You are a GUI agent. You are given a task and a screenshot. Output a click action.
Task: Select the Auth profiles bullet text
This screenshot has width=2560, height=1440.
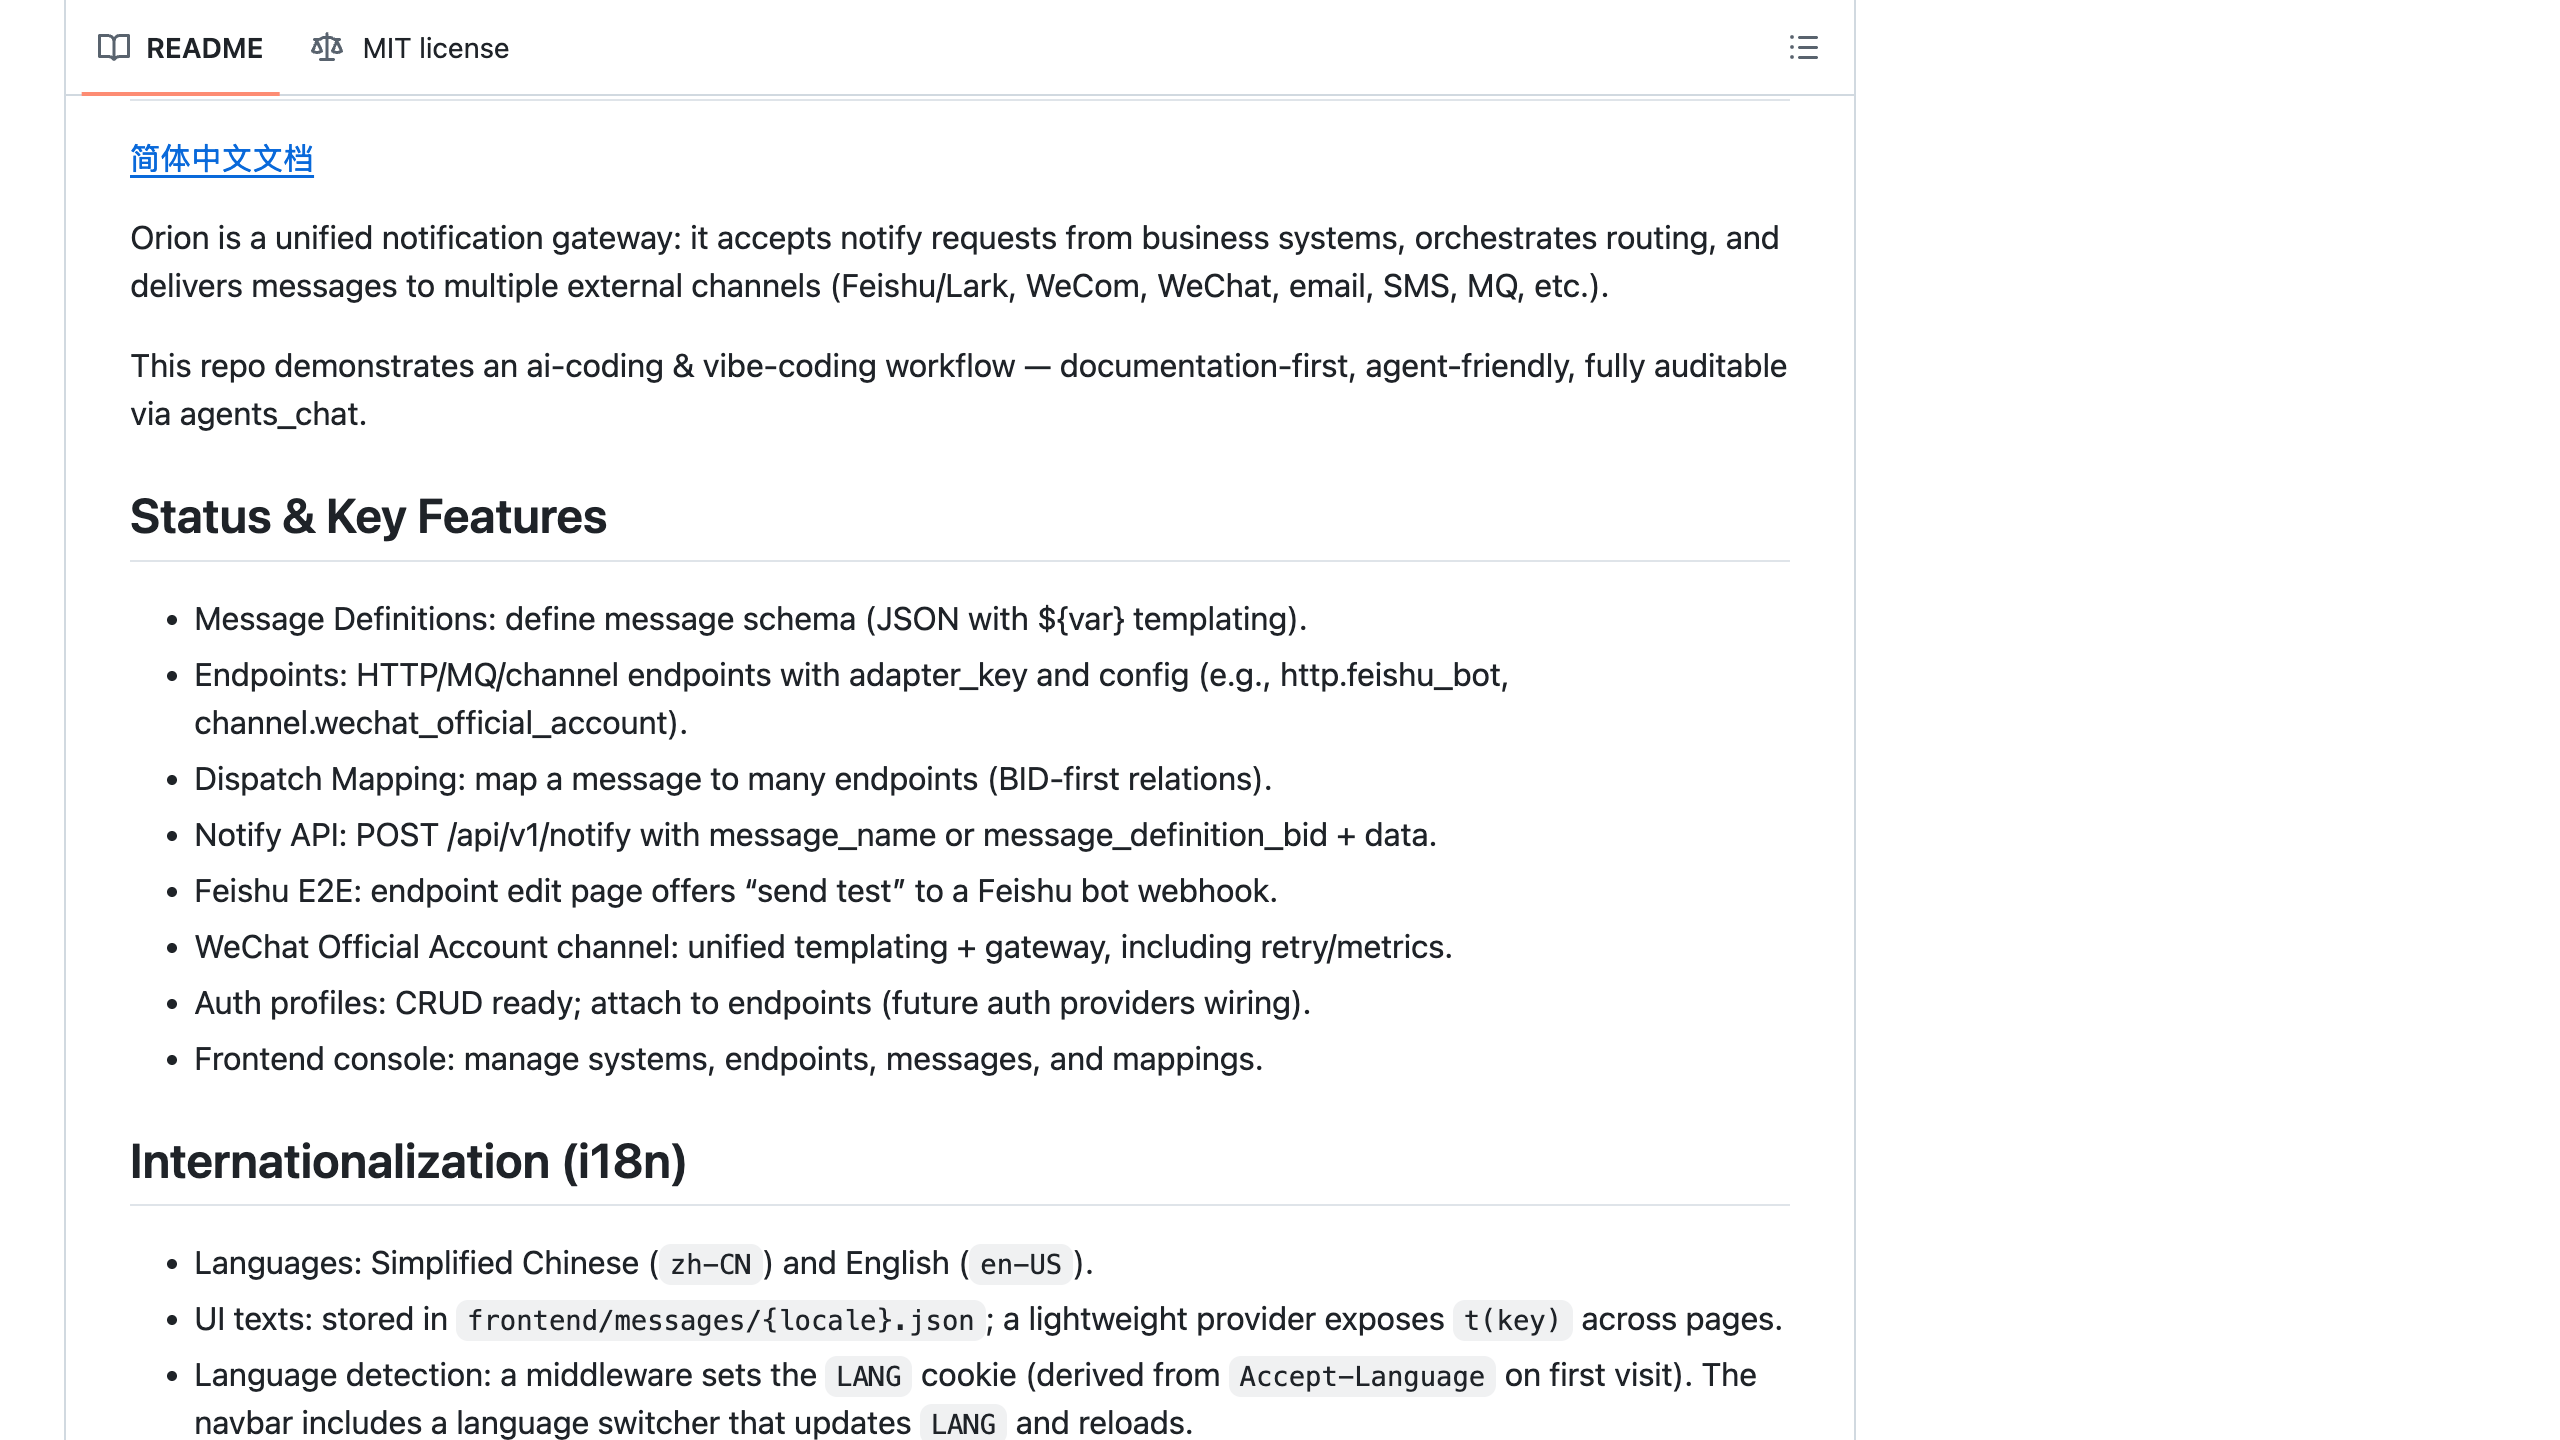[x=752, y=1002]
